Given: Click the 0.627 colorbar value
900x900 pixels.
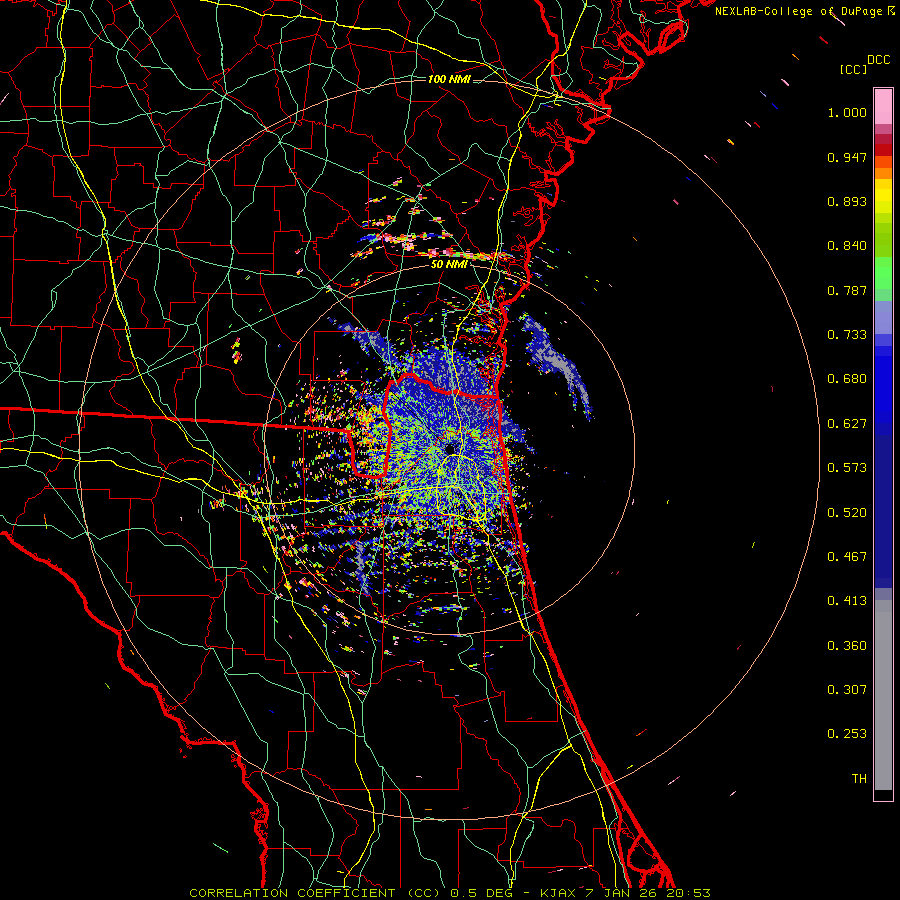Looking at the screenshot, I should pos(847,424).
